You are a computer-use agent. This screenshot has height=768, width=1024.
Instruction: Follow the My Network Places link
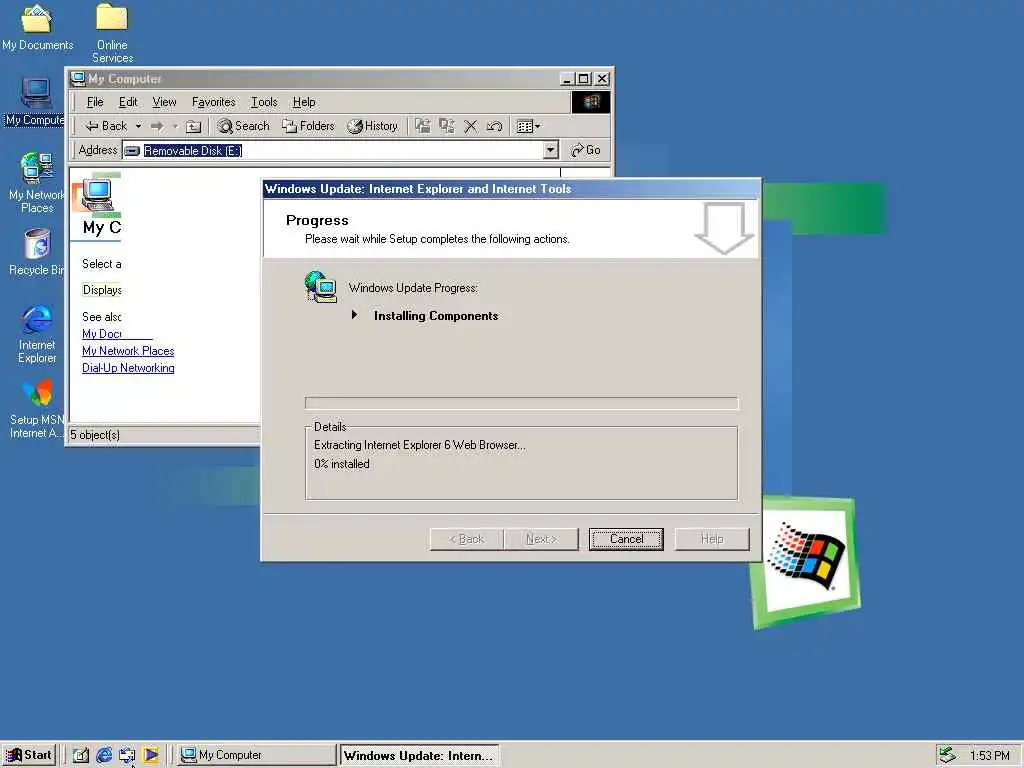[x=128, y=351]
